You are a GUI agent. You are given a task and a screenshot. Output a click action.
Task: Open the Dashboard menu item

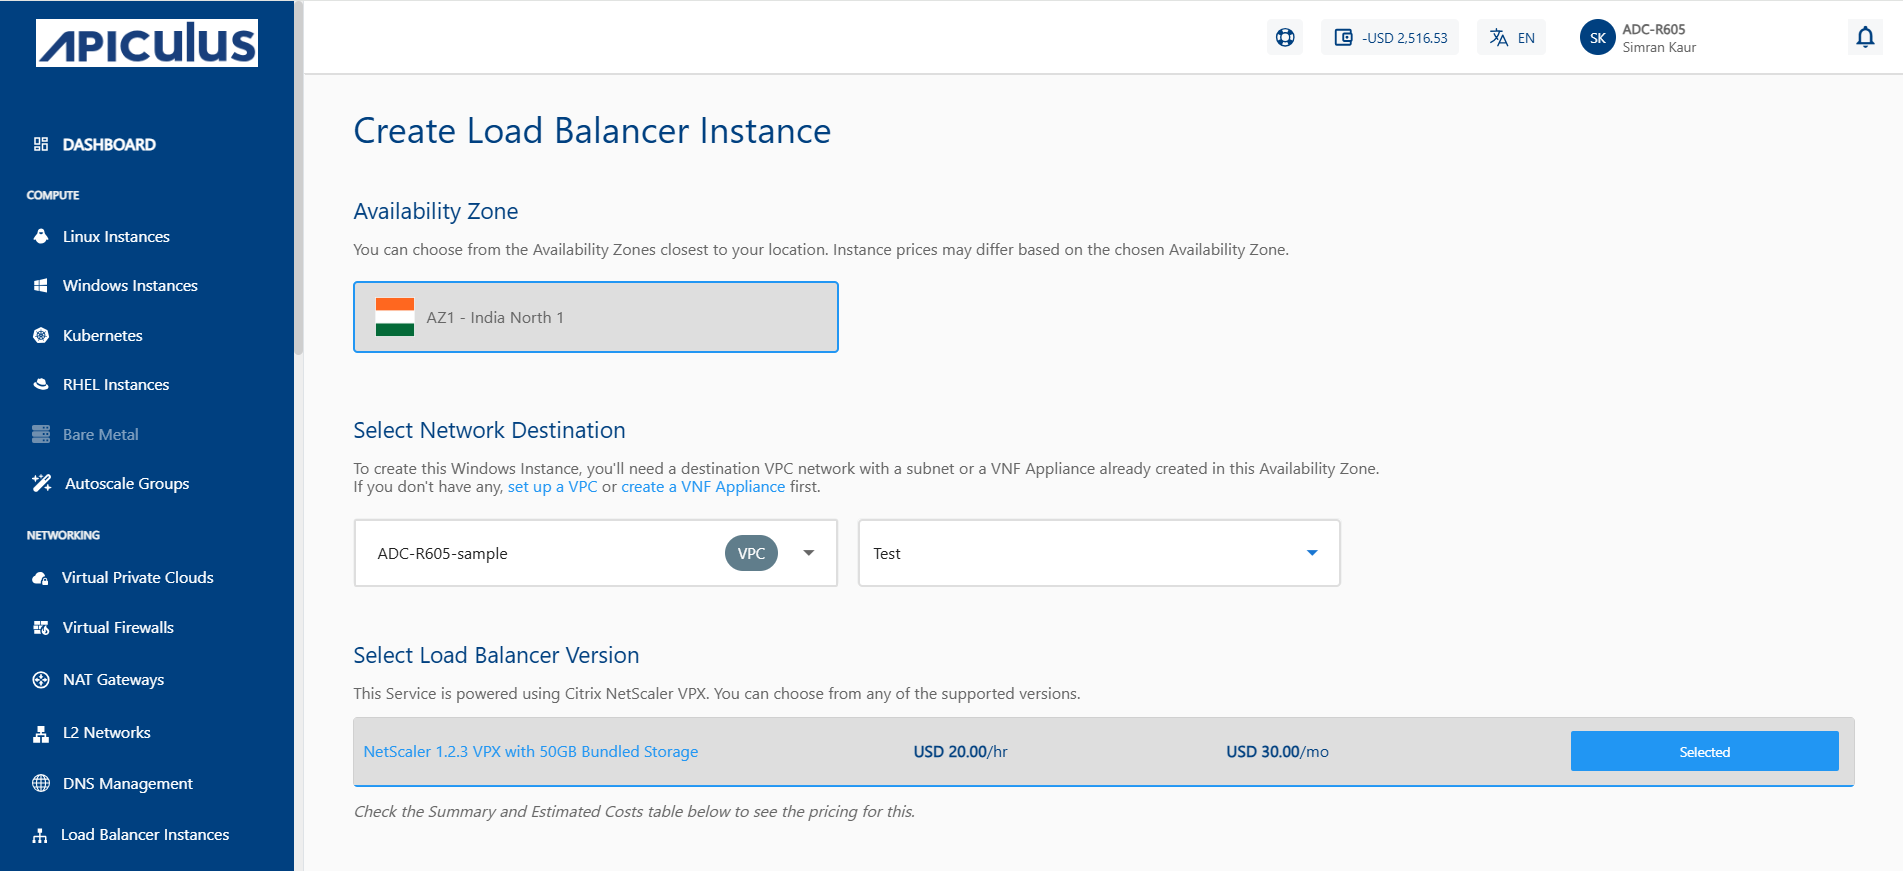coord(109,144)
